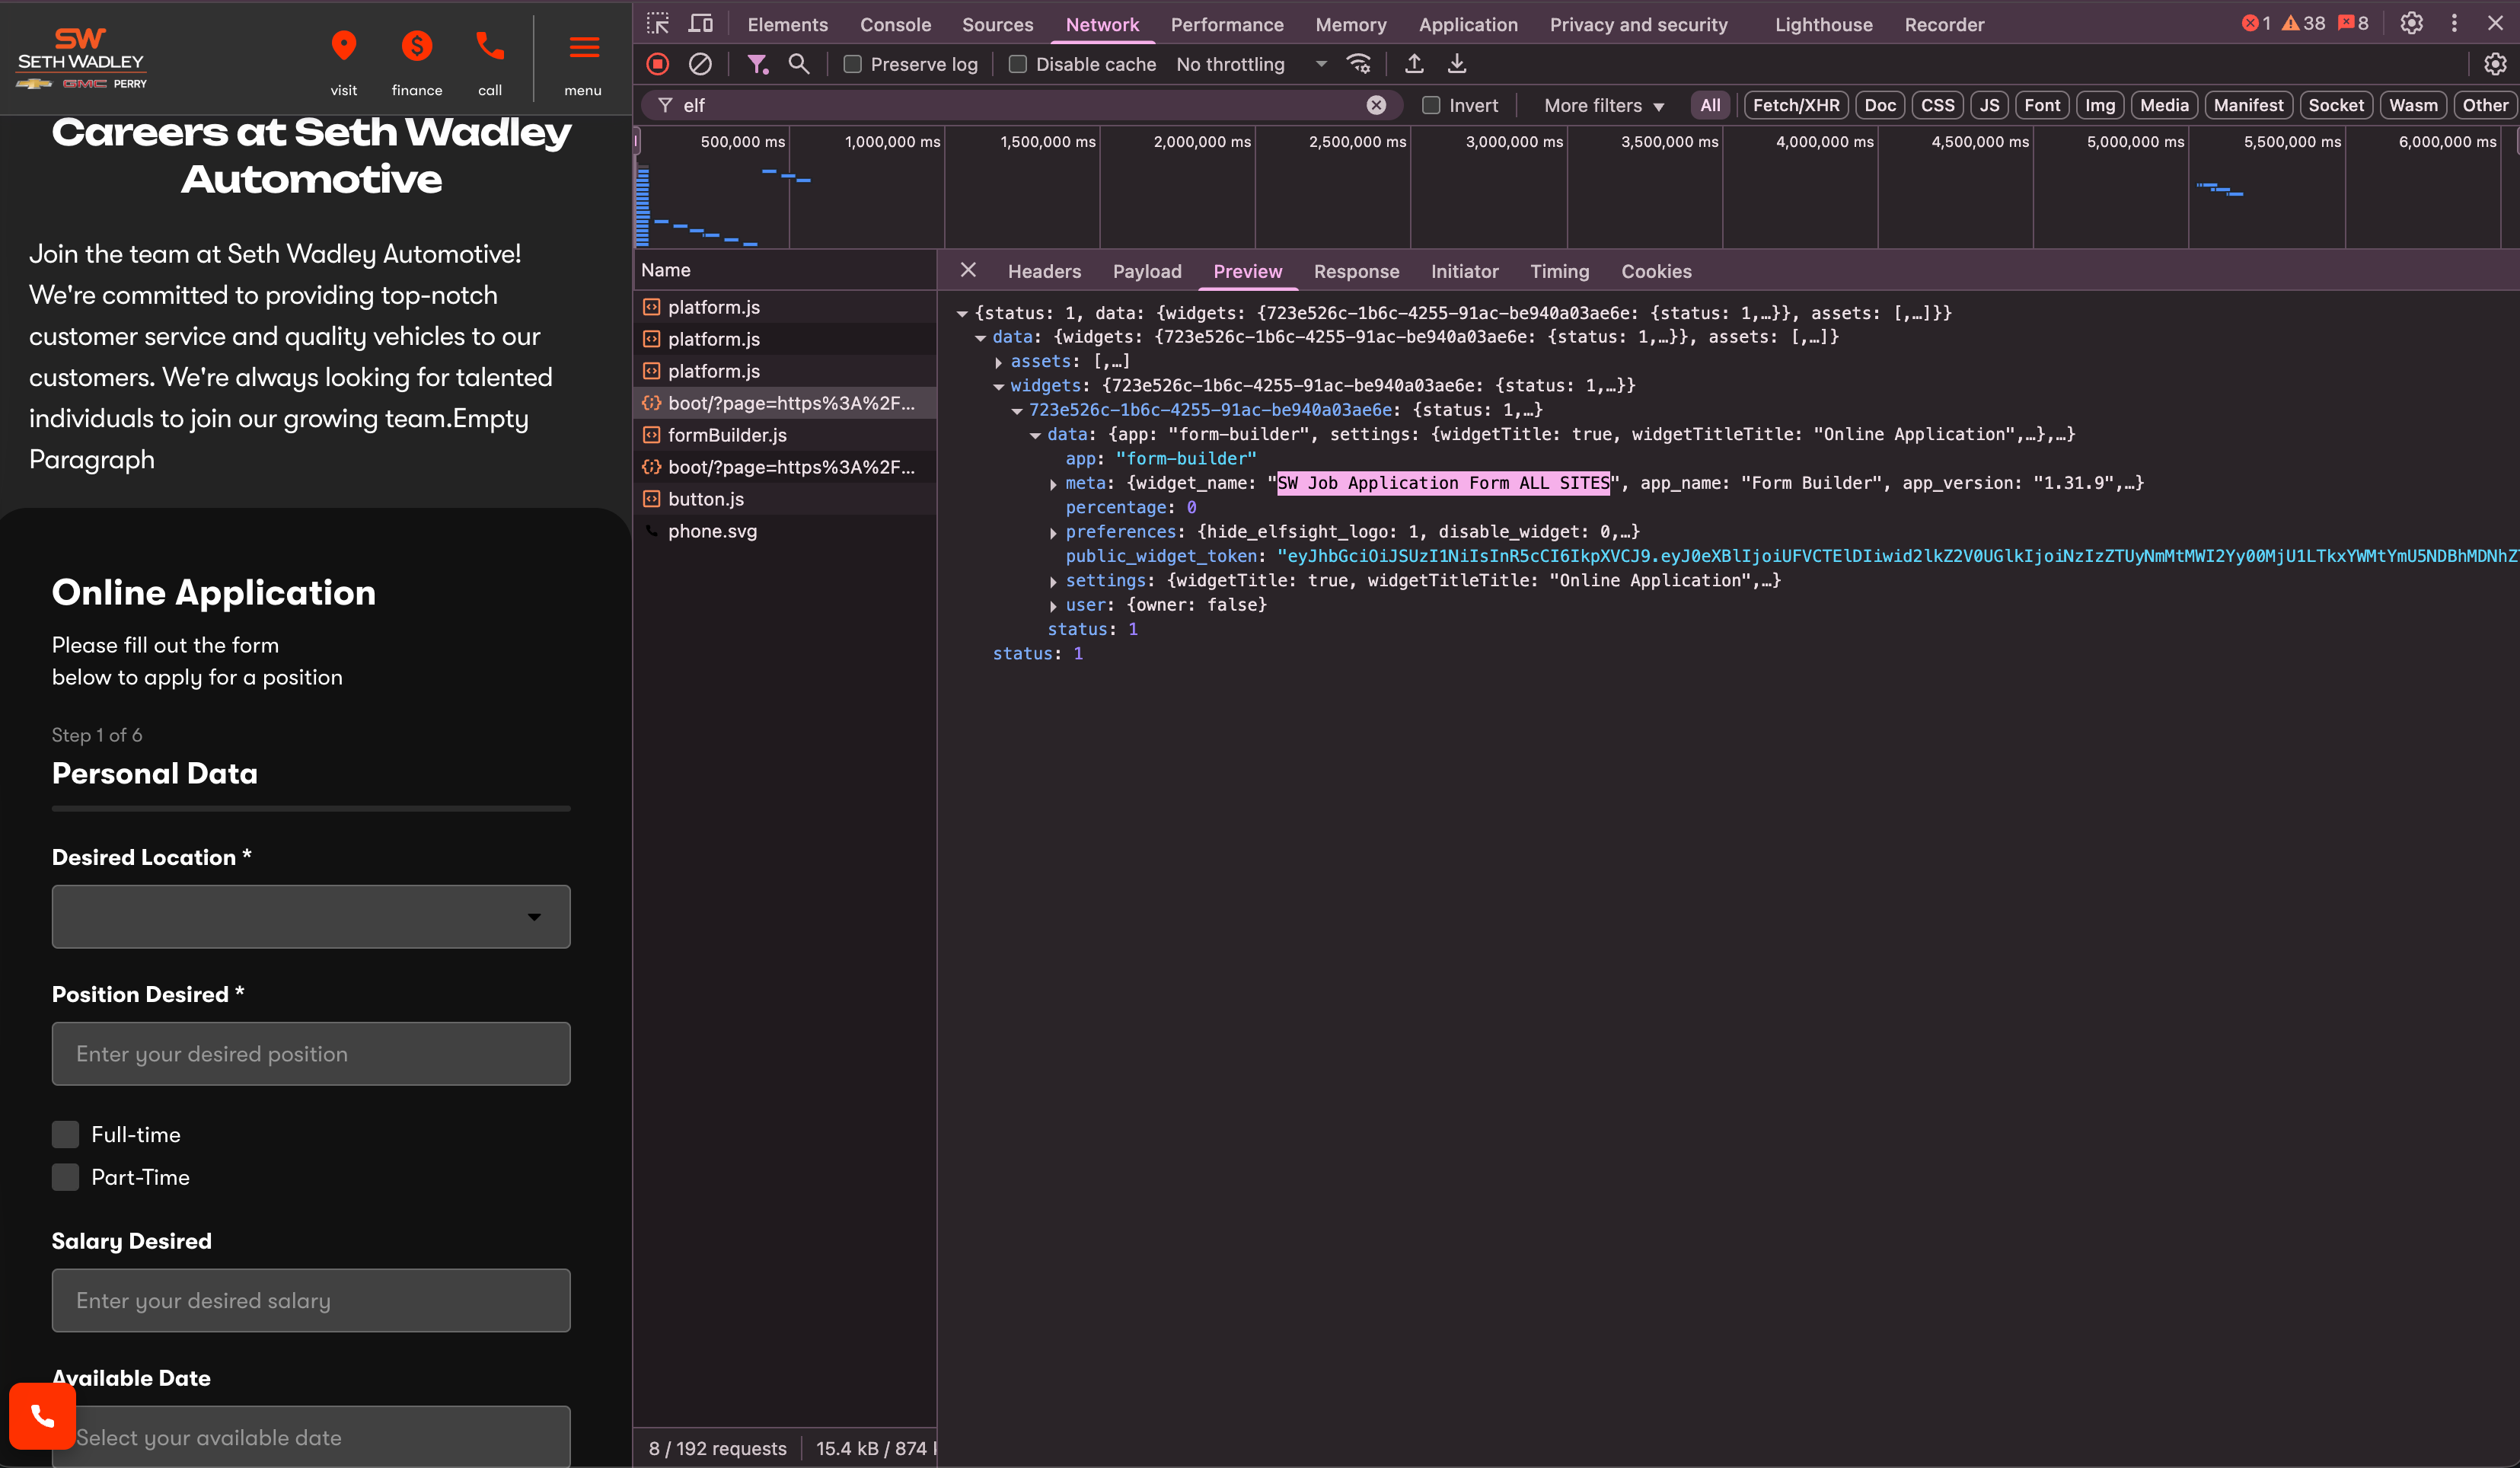Image resolution: width=2520 pixels, height=1468 pixels.
Task: Open the inspect element picker tool
Action: 658,24
